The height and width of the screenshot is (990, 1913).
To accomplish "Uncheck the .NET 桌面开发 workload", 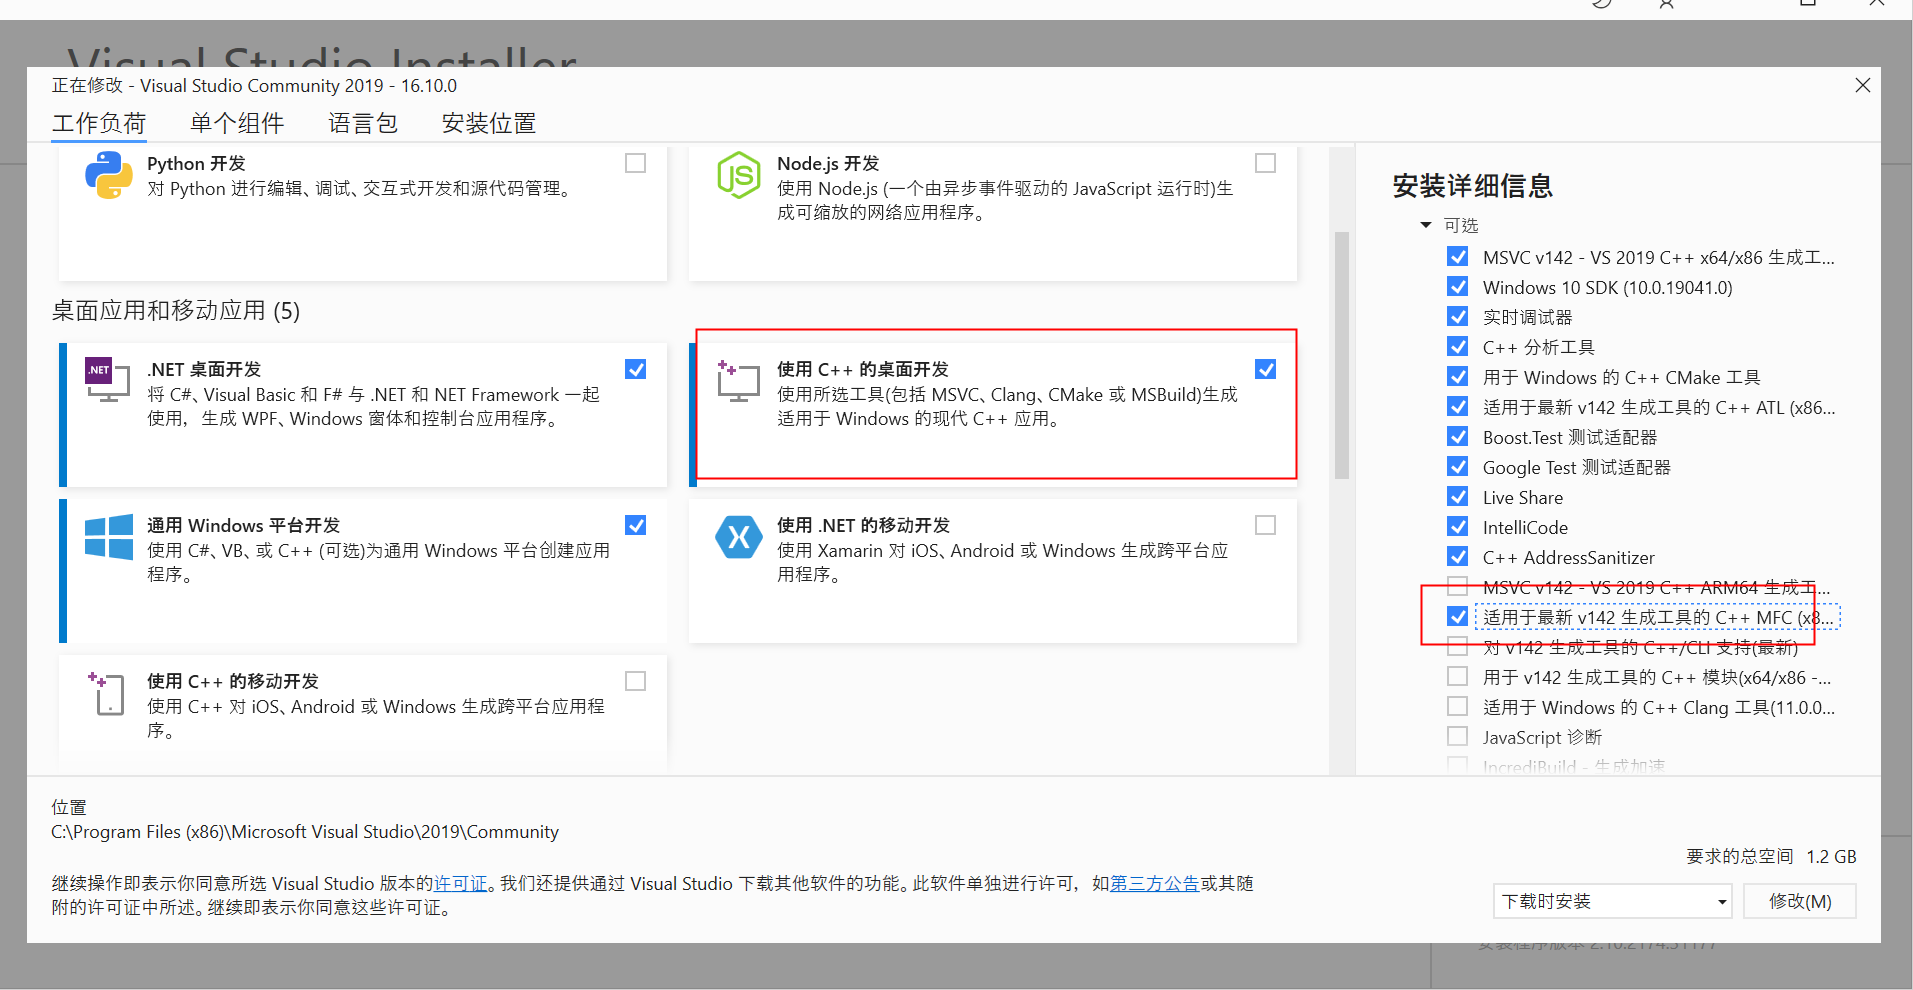I will [635, 369].
